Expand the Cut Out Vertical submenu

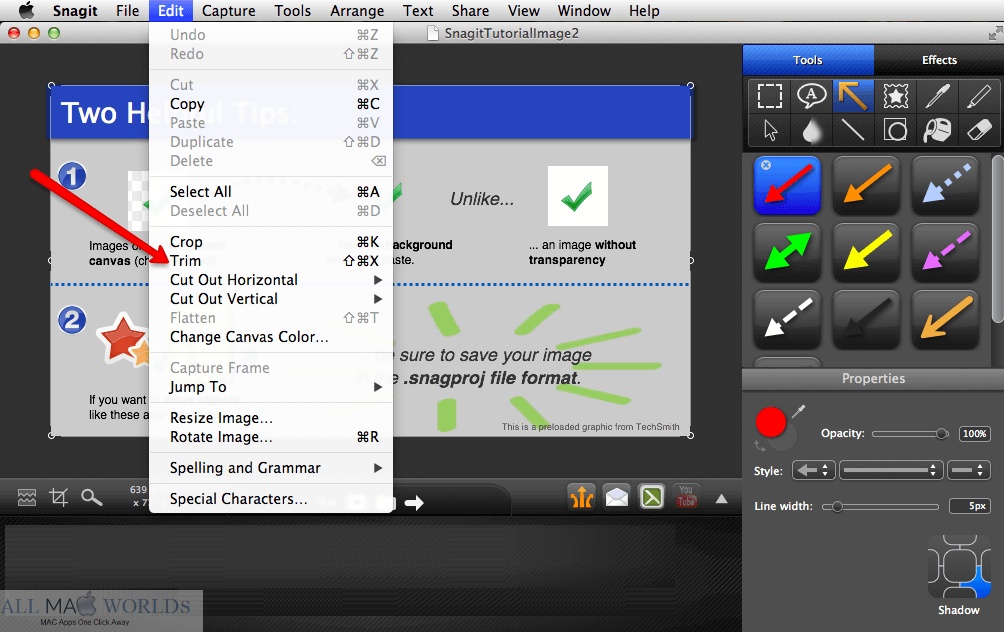pyautogui.click(x=271, y=299)
